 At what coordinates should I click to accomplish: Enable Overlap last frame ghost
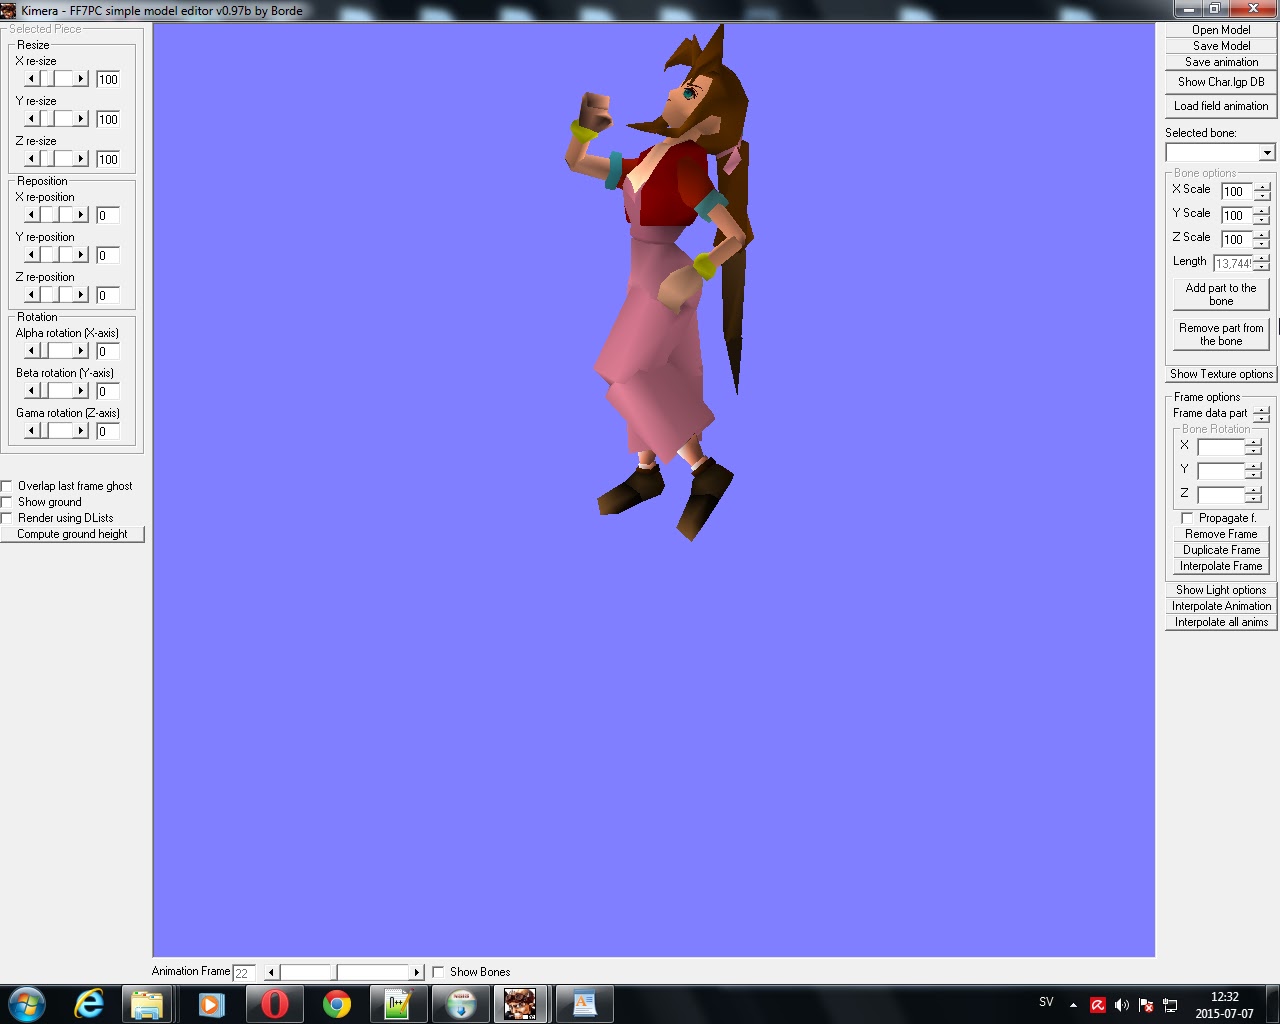coord(7,486)
